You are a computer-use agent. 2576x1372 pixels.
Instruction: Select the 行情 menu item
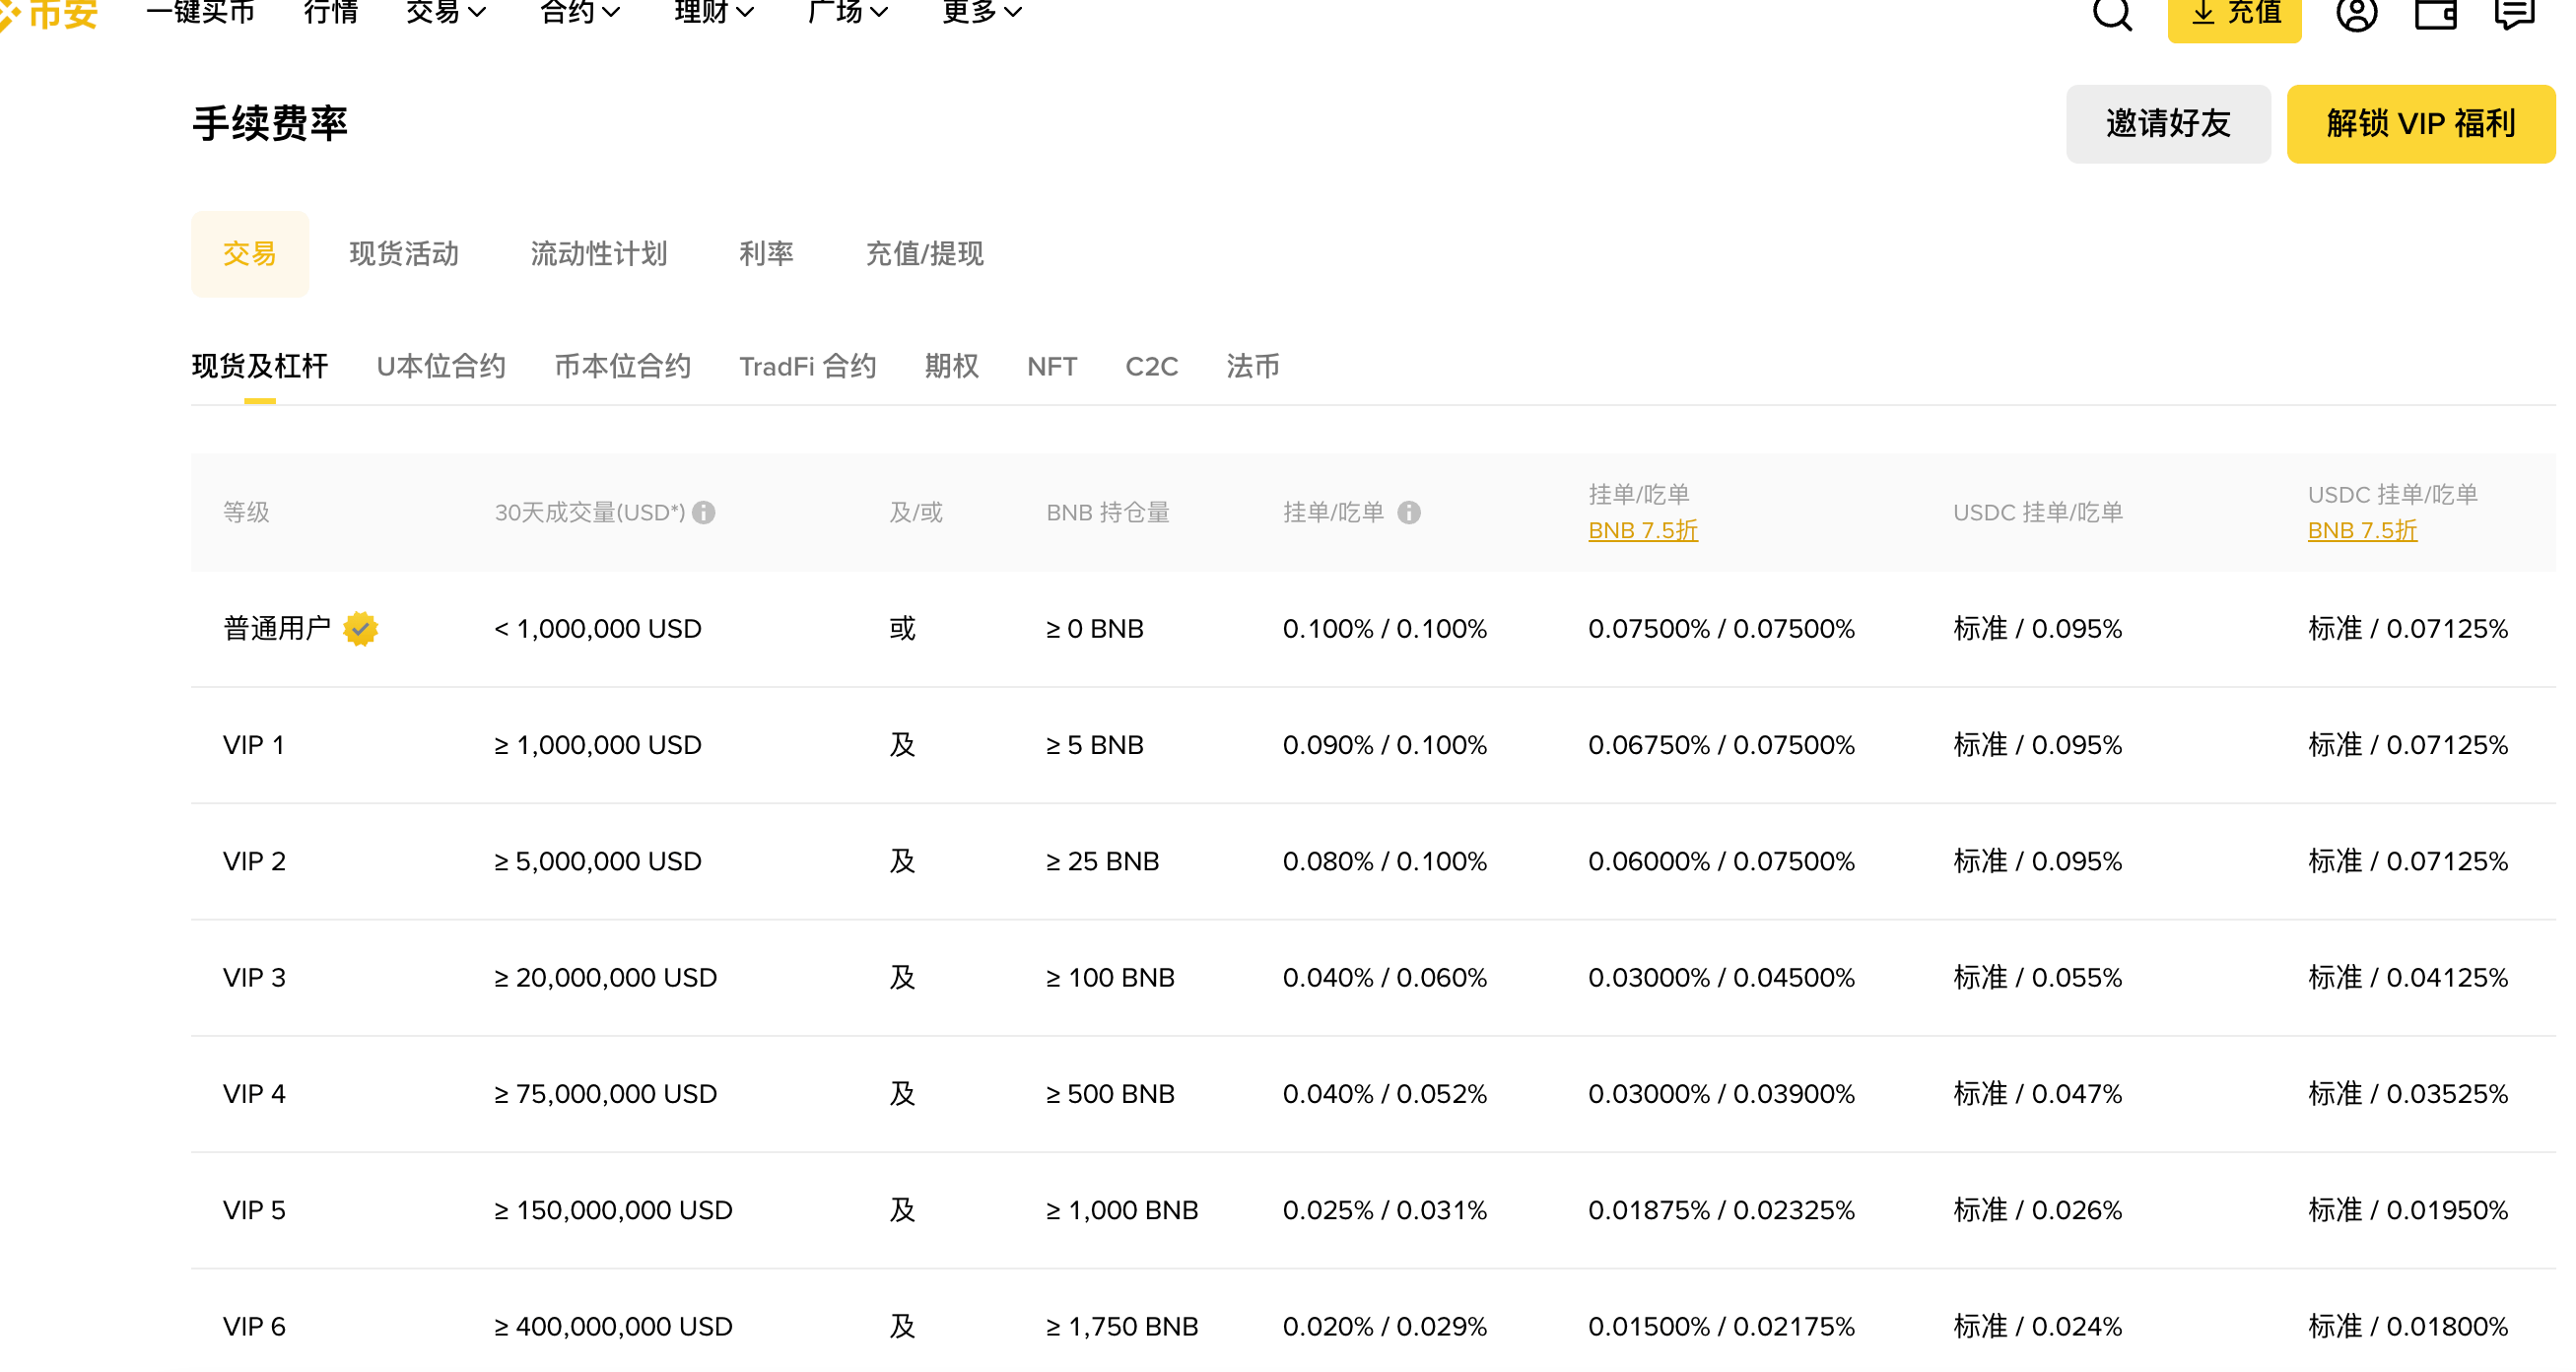pyautogui.click(x=330, y=13)
